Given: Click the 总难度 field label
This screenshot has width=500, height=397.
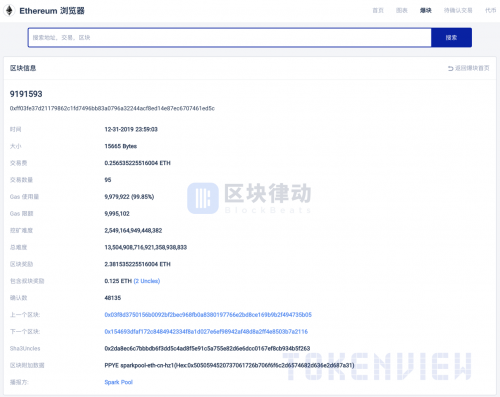Looking at the screenshot, I should [18, 247].
